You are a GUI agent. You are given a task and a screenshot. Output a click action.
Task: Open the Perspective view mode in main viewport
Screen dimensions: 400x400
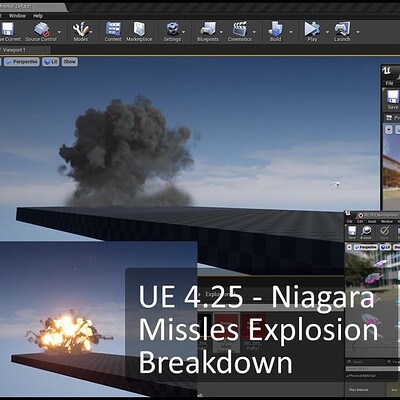click(22, 62)
